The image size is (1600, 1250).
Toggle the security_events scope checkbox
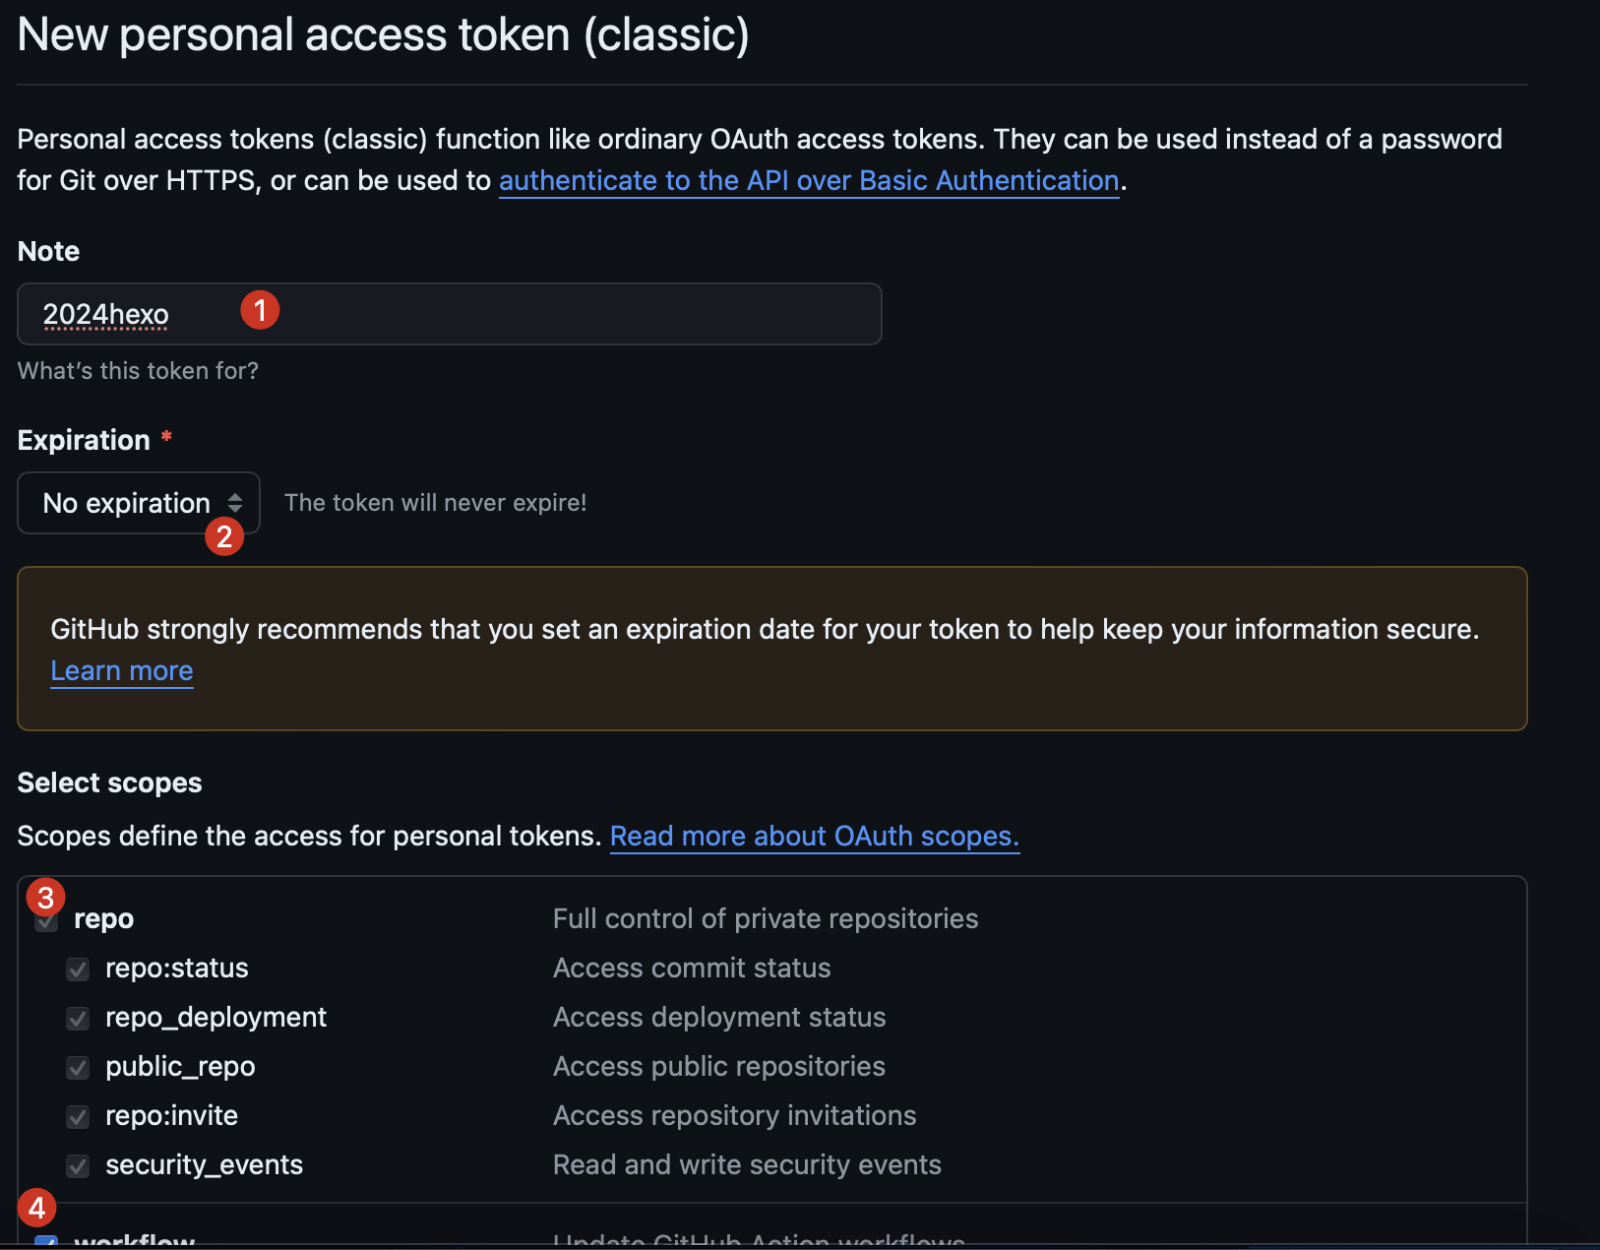pyautogui.click(x=78, y=1165)
